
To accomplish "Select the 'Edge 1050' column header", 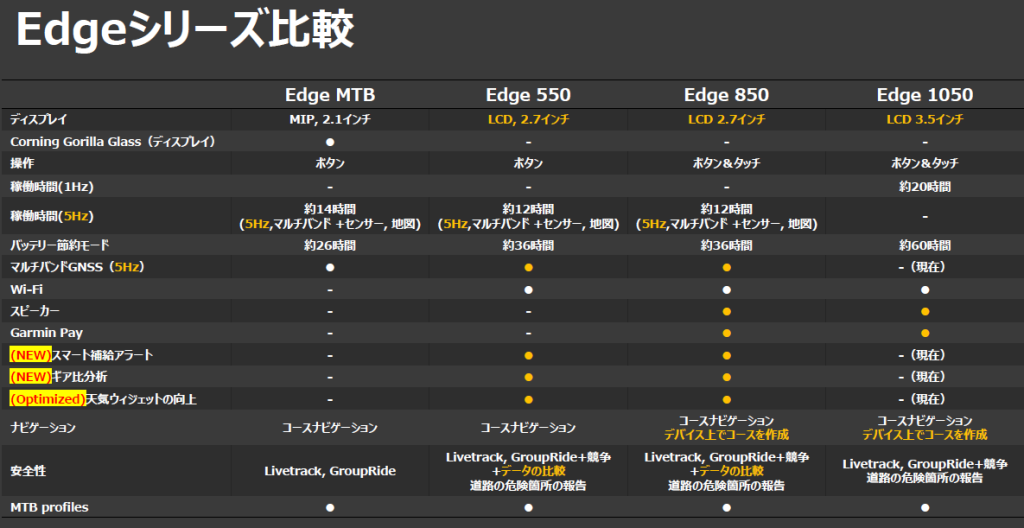I will tap(925, 95).
